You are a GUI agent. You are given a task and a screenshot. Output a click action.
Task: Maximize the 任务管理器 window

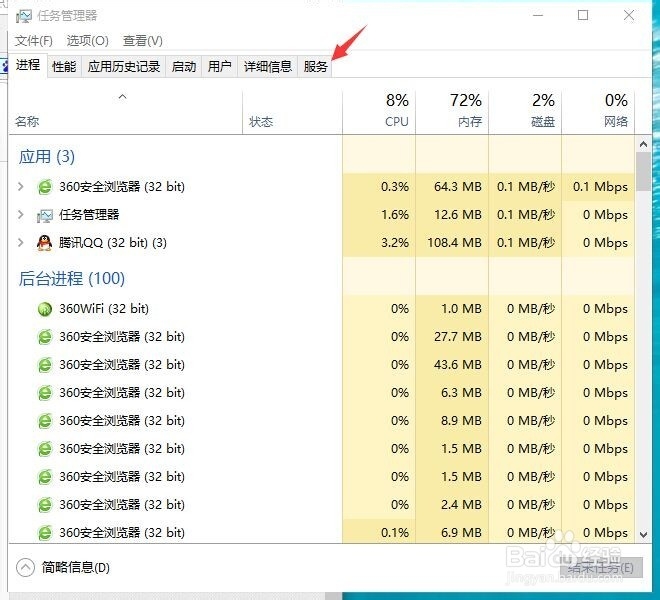(583, 16)
